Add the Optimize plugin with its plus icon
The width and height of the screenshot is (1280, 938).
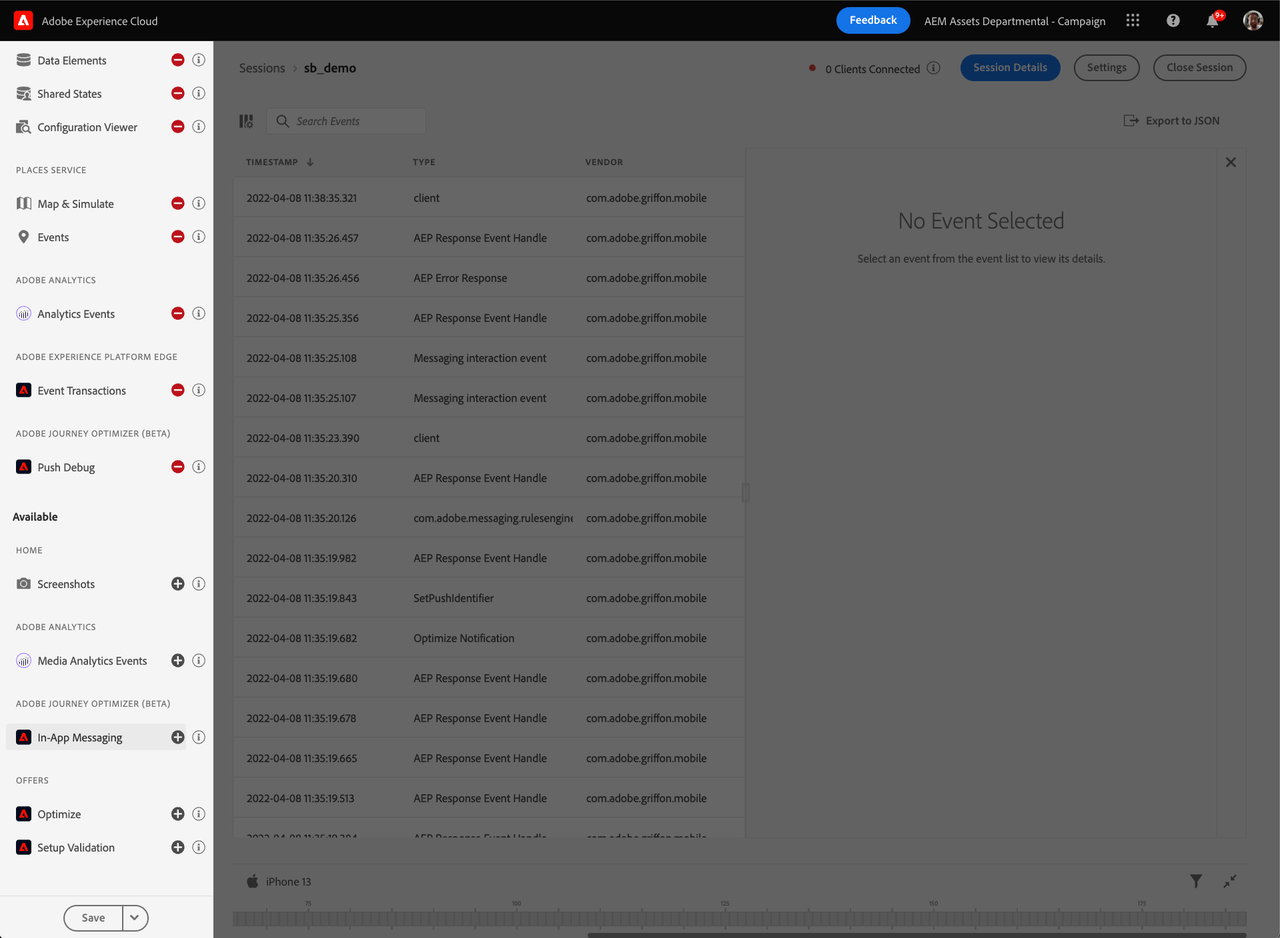[178, 814]
